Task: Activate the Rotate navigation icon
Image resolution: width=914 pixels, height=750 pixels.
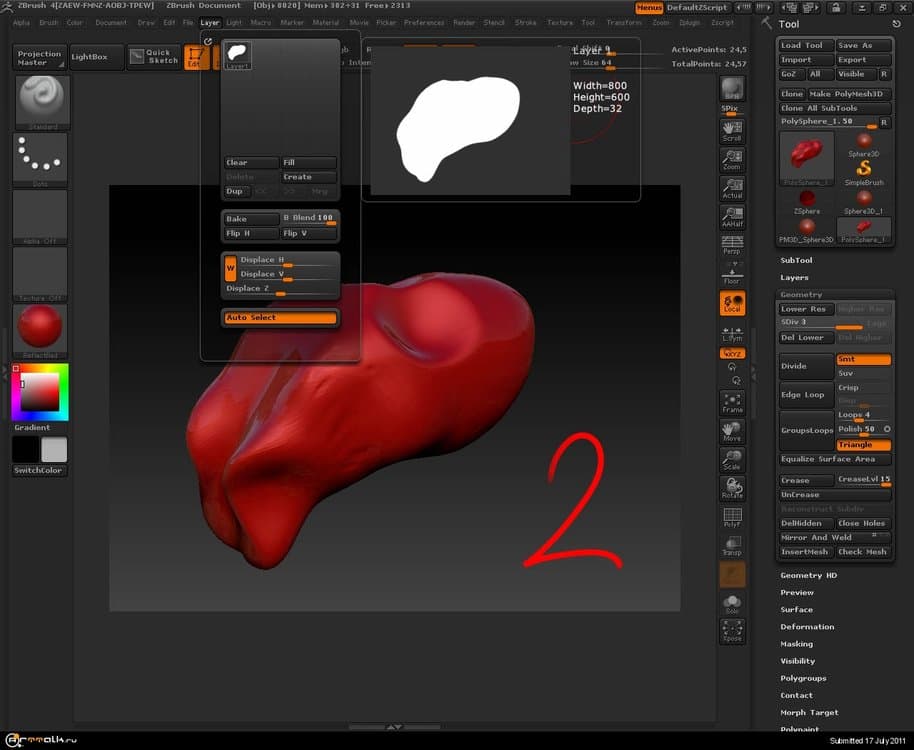Action: click(x=732, y=488)
